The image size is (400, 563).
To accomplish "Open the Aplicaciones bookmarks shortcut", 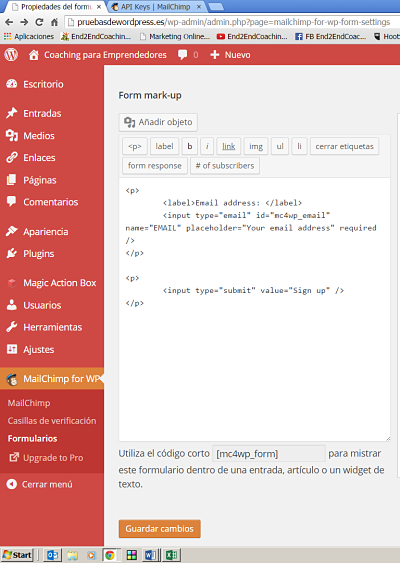I will point(28,36).
